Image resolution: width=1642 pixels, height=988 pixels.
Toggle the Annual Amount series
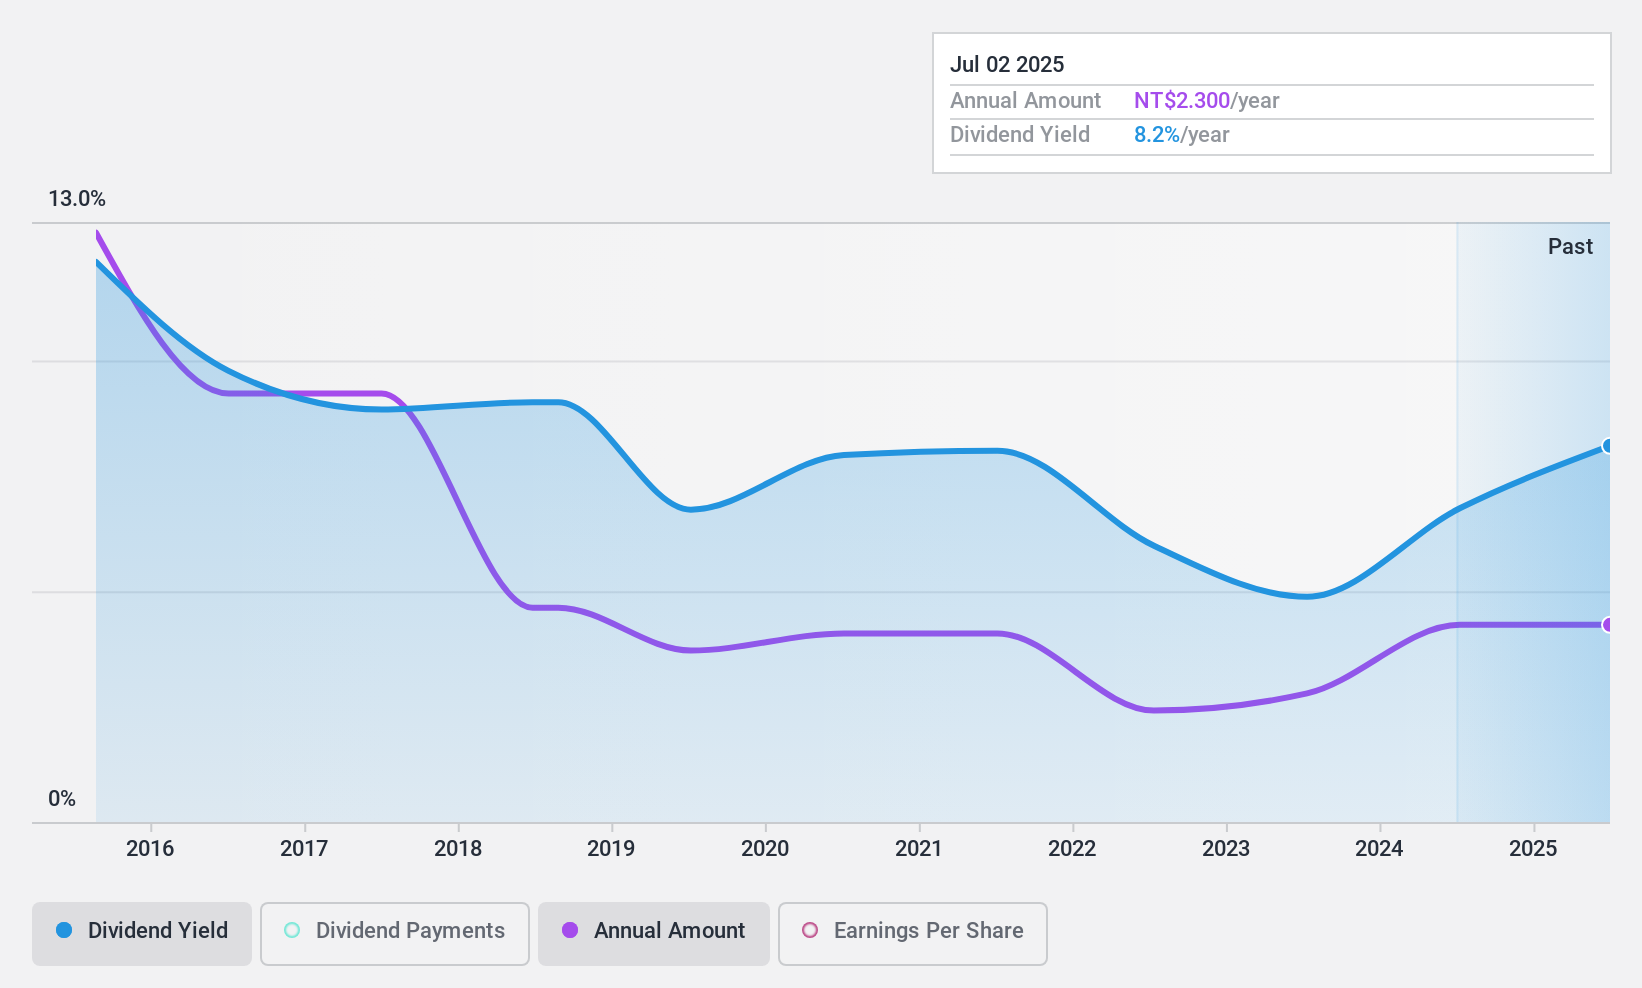[x=653, y=934]
